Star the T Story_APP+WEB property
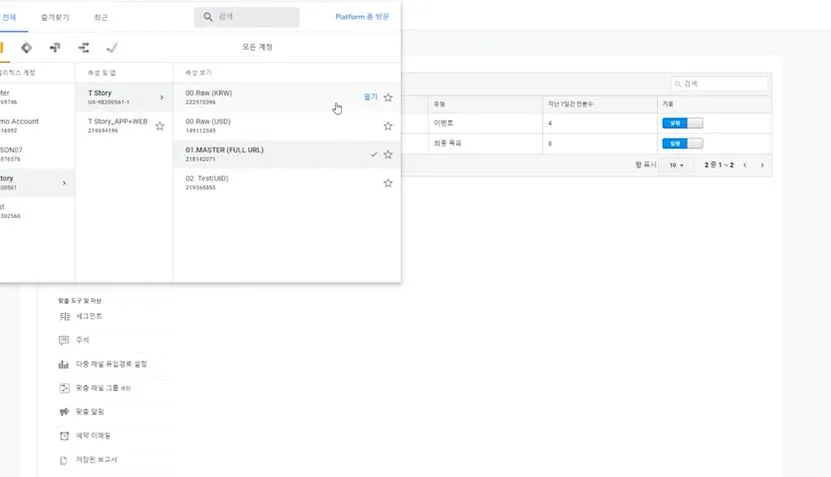 [160, 126]
